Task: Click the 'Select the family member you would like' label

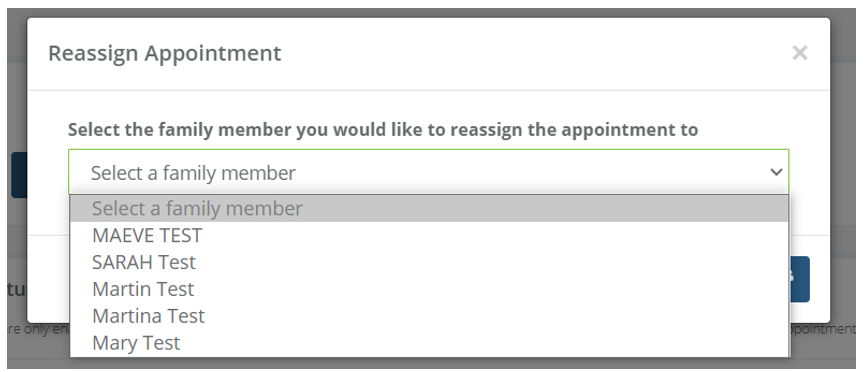Action: pyautogui.click(x=383, y=130)
